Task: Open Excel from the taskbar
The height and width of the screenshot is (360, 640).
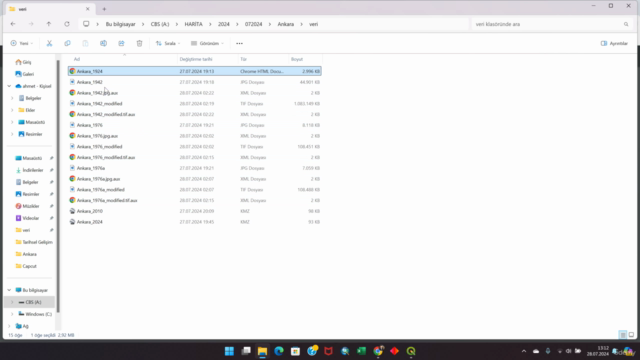Action: coord(361,351)
